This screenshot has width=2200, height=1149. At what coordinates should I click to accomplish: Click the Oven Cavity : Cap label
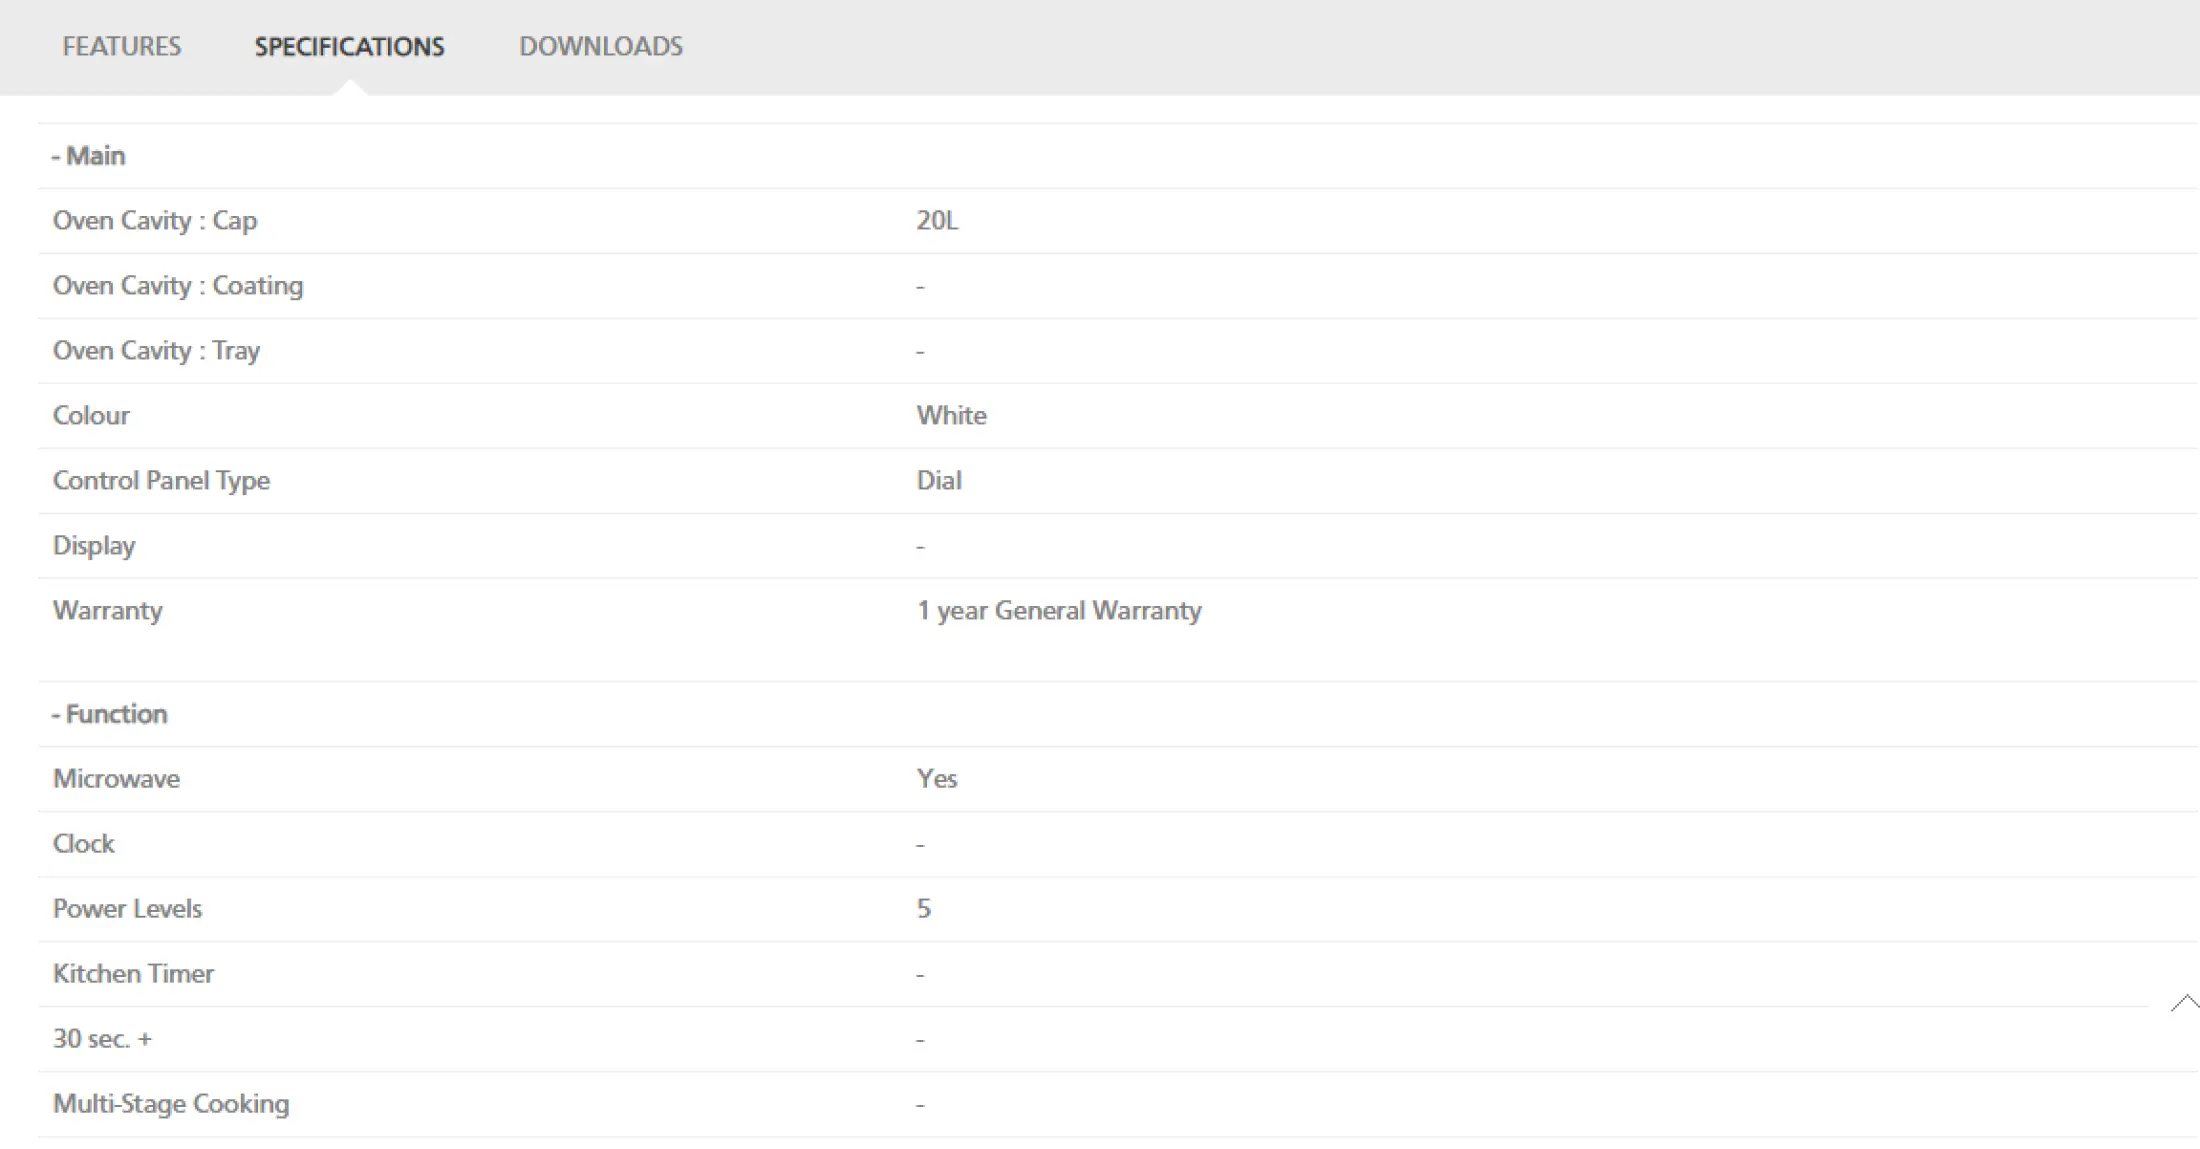(155, 221)
